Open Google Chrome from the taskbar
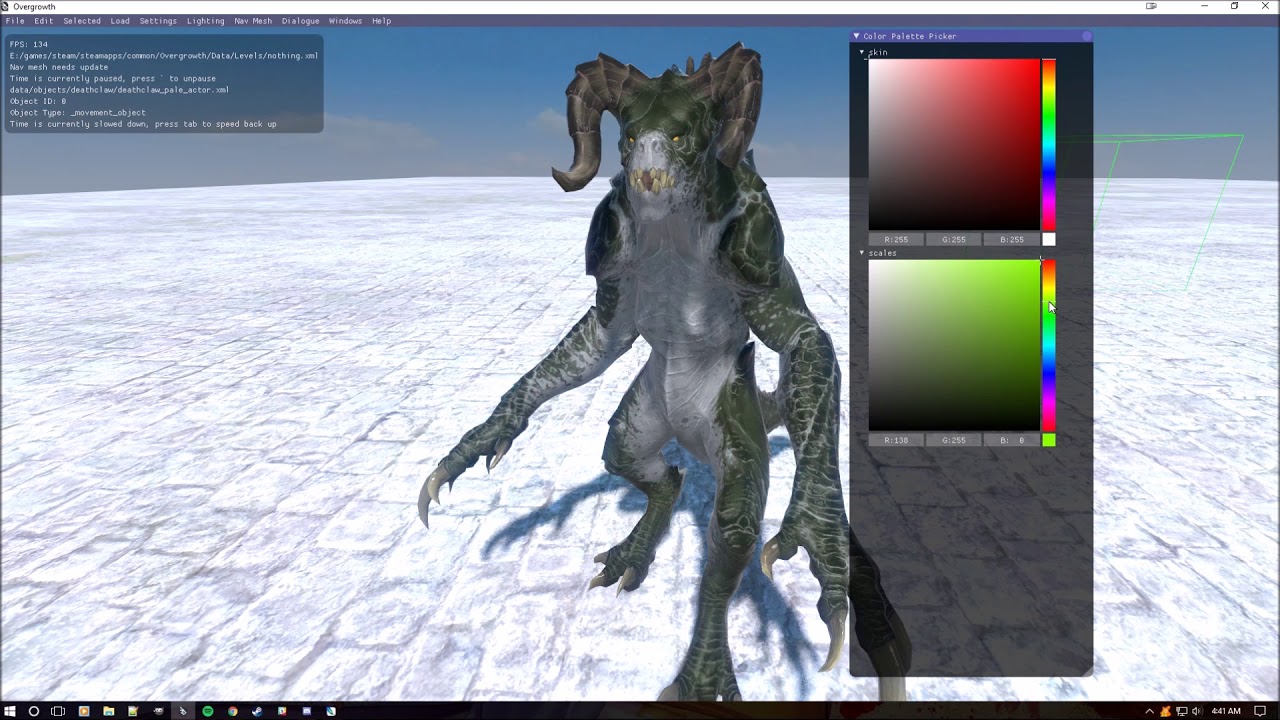The width and height of the screenshot is (1280, 720). point(232,711)
